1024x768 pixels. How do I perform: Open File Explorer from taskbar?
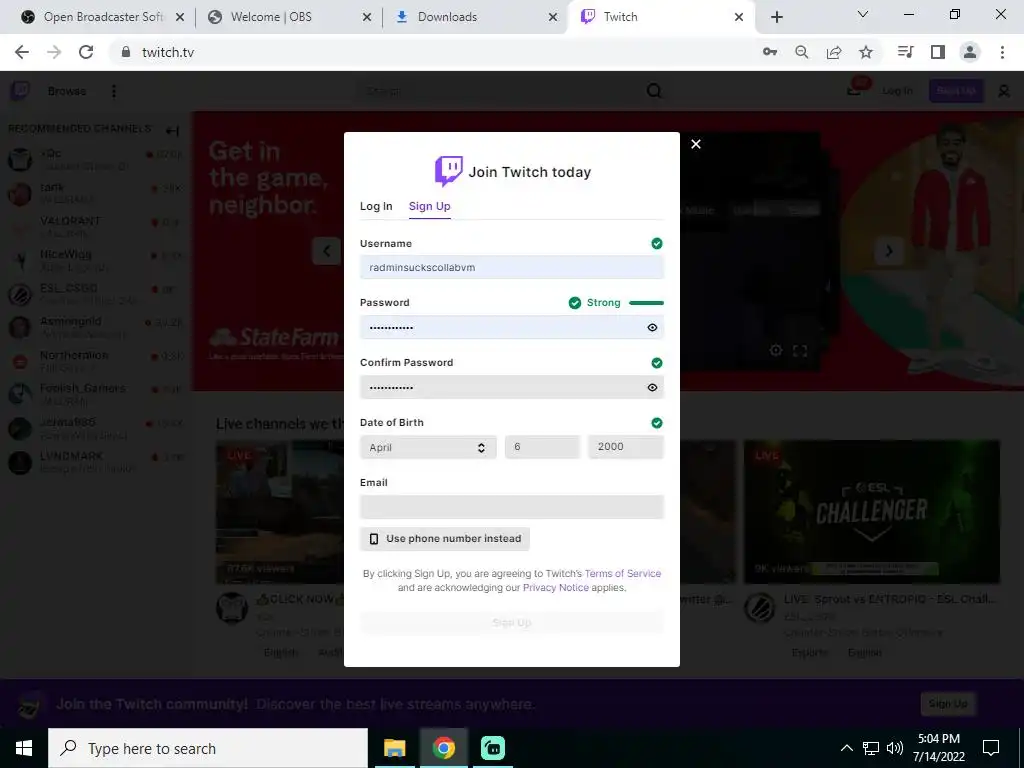click(x=394, y=748)
